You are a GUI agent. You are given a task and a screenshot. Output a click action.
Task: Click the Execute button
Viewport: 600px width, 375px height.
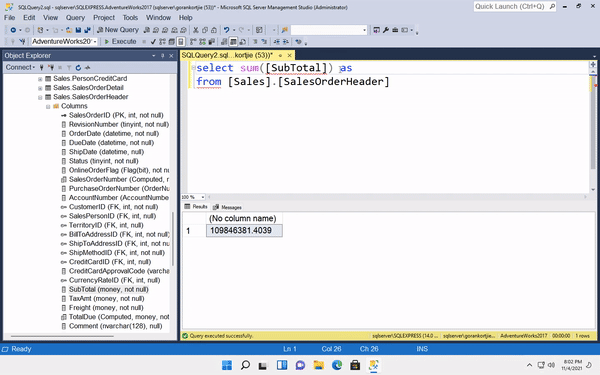tap(120, 41)
